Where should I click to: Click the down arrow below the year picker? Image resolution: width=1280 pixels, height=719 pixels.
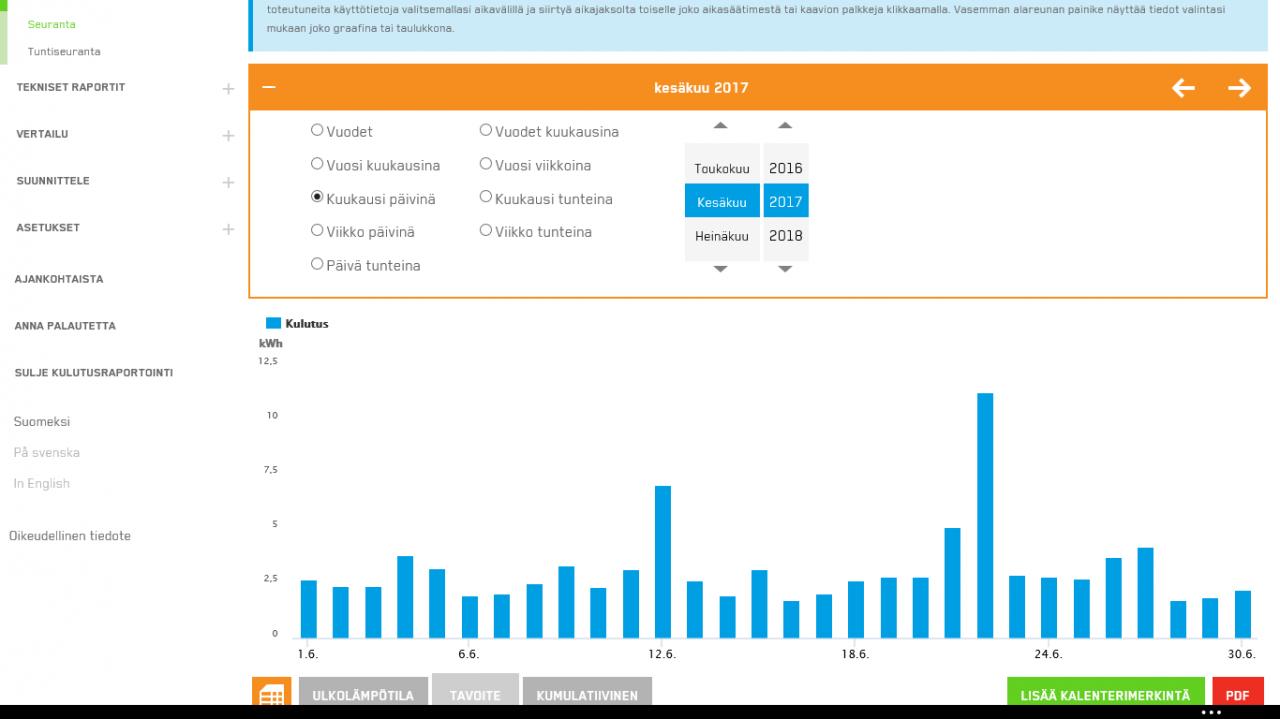[x=785, y=269]
